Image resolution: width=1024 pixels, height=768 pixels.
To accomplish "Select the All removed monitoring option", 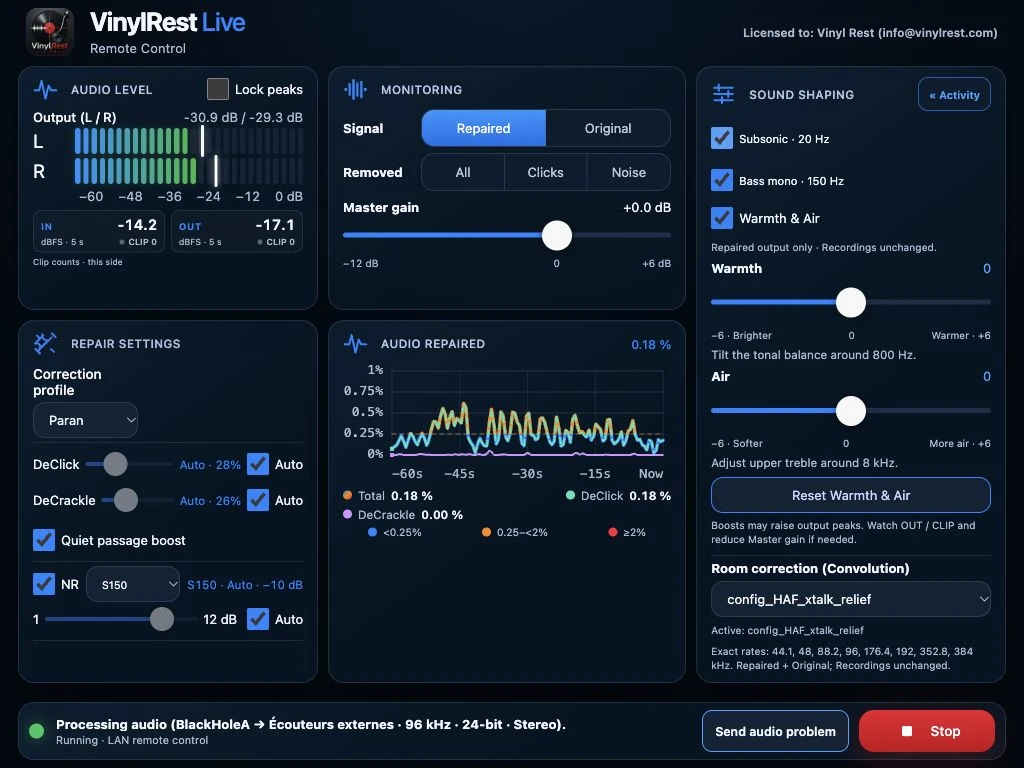I will 463,172.
